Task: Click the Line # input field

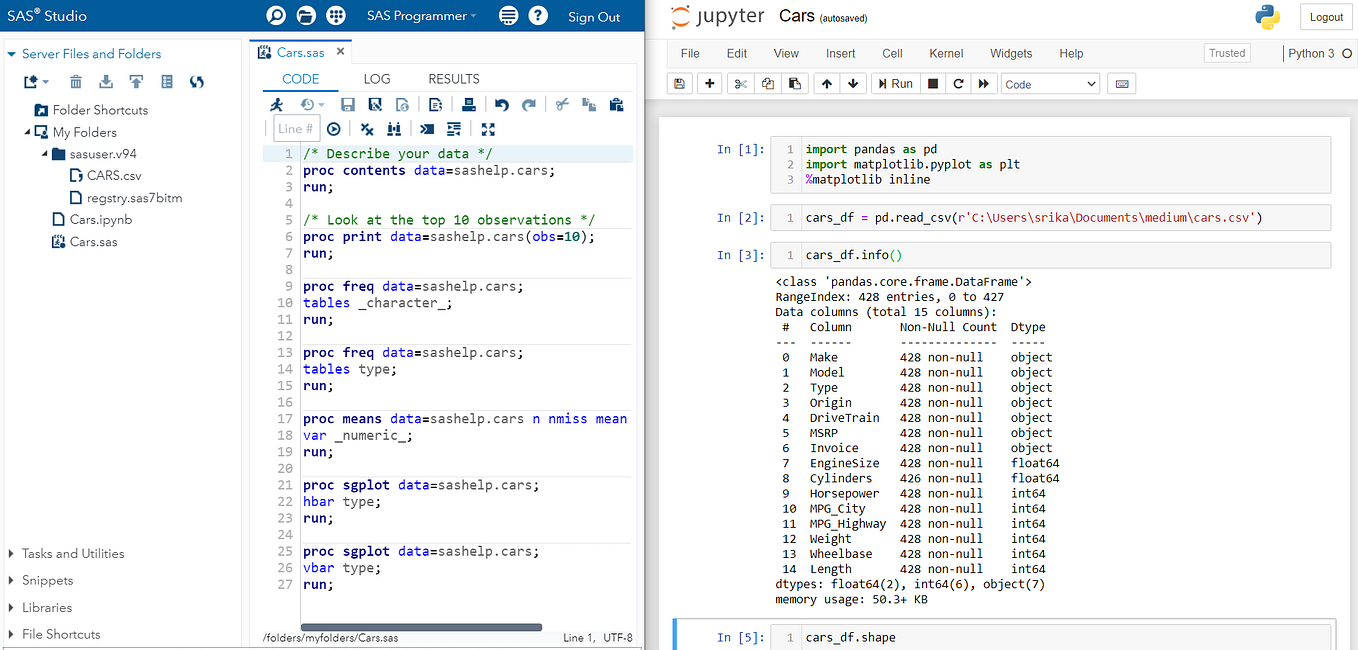Action: 295,128
